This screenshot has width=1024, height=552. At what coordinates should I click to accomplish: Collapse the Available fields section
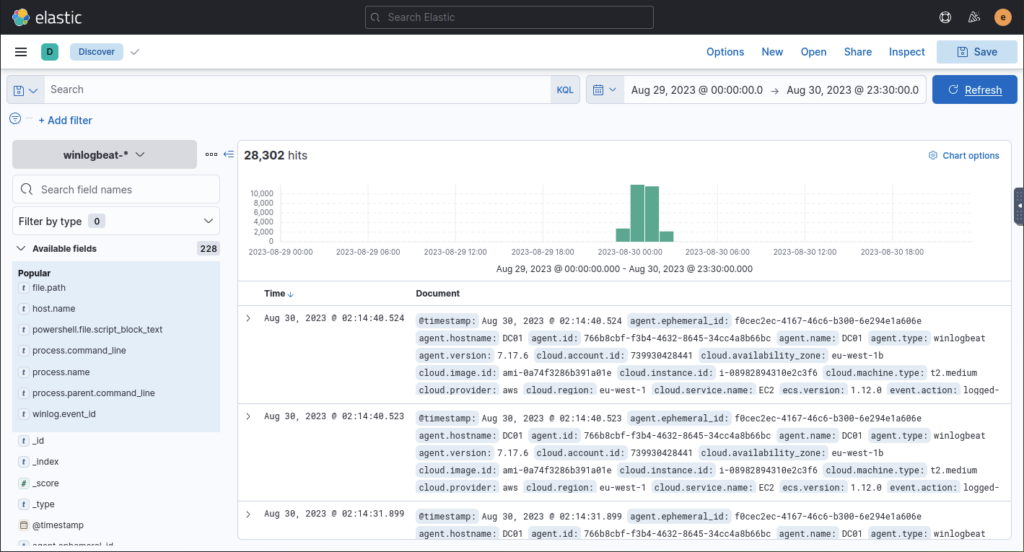(21, 248)
